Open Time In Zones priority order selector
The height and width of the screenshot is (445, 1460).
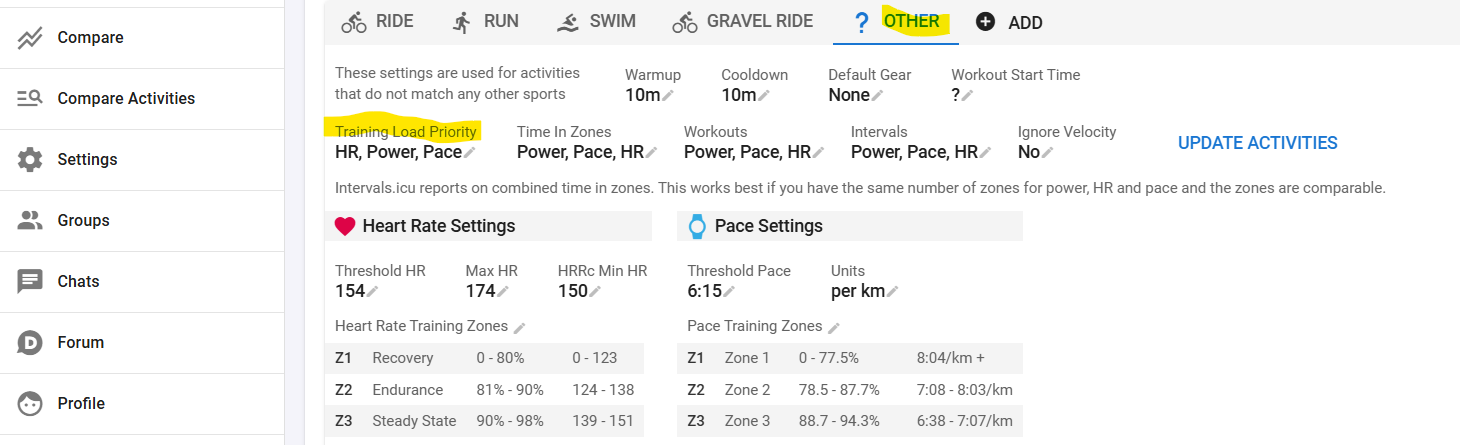652,153
